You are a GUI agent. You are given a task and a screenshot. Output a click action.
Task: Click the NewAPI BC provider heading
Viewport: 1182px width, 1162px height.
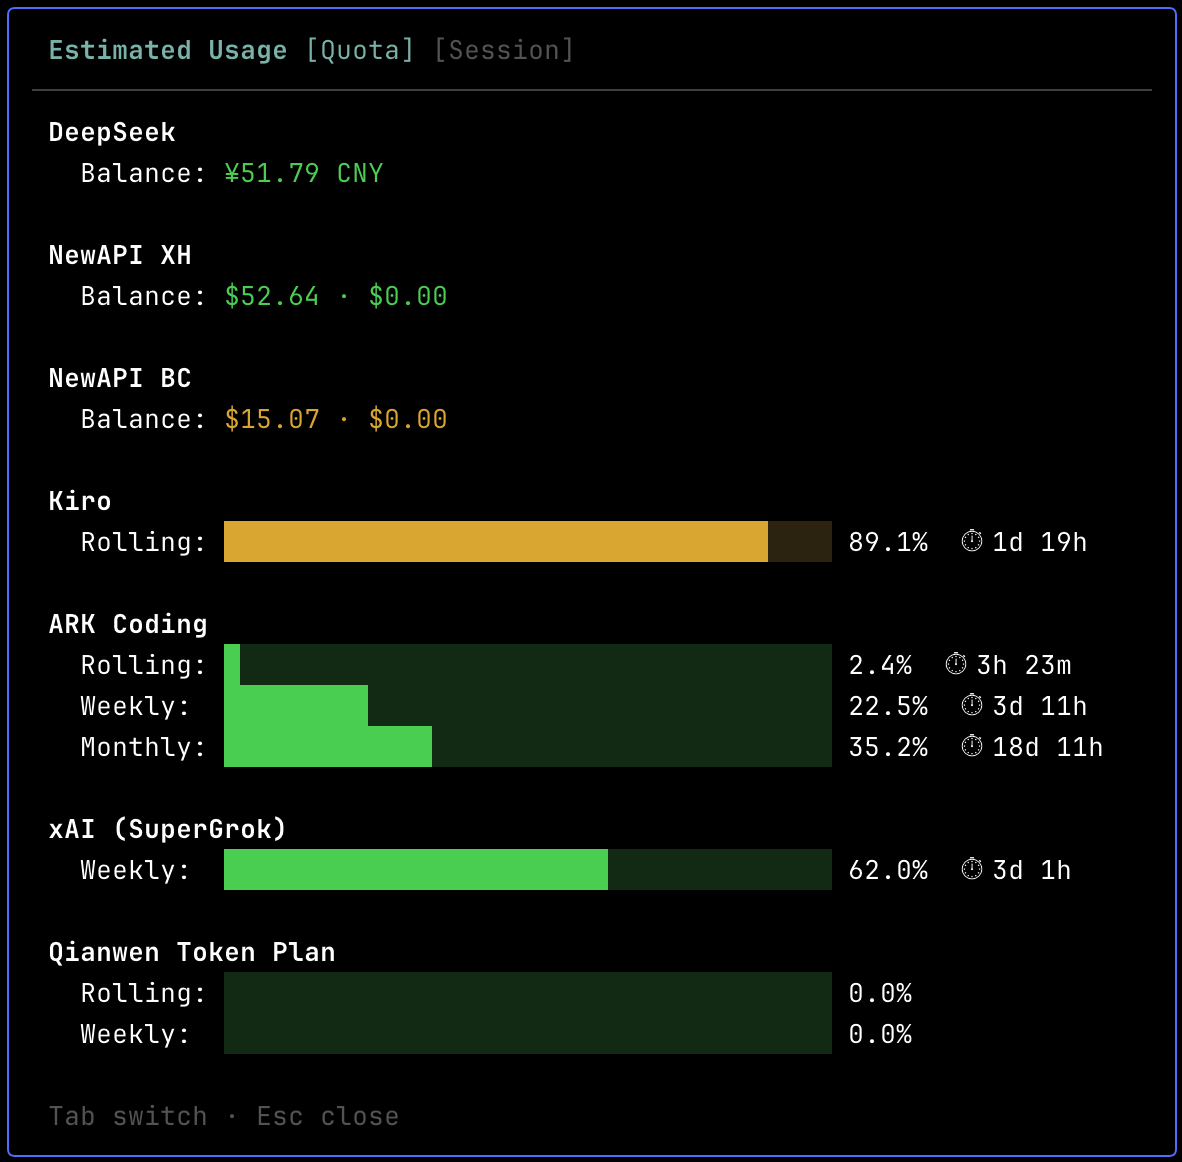pos(120,379)
